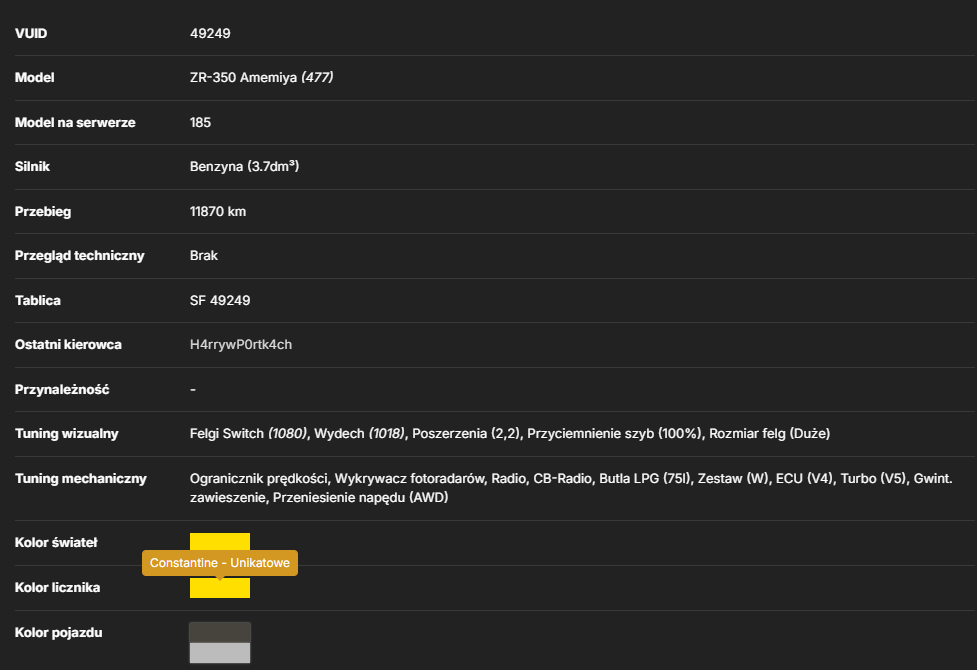Select the 'Przegląd techniczny' label
This screenshot has height=670, width=977.
pyautogui.click(x=80, y=256)
